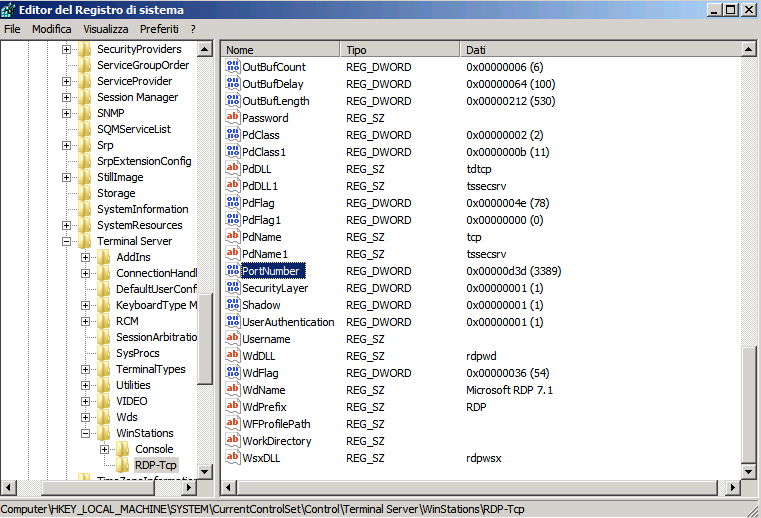Click the Terminal Server folder icon
The width and height of the screenshot is (761, 518).
pyautogui.click(x=85, y=241)
